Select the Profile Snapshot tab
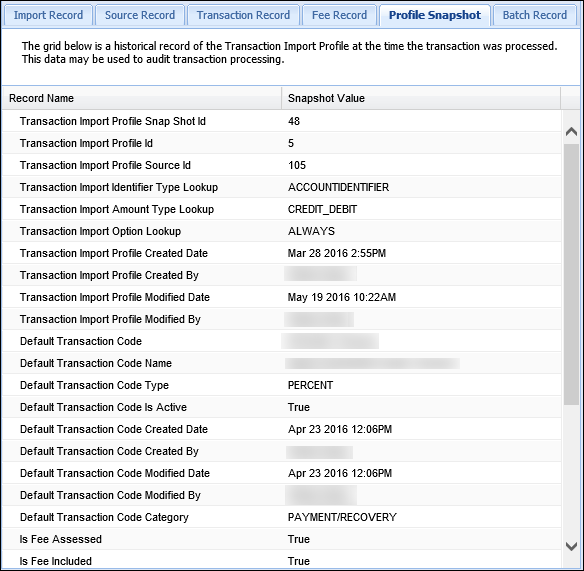This screenshot has height=571, width=584. [435, 15]
